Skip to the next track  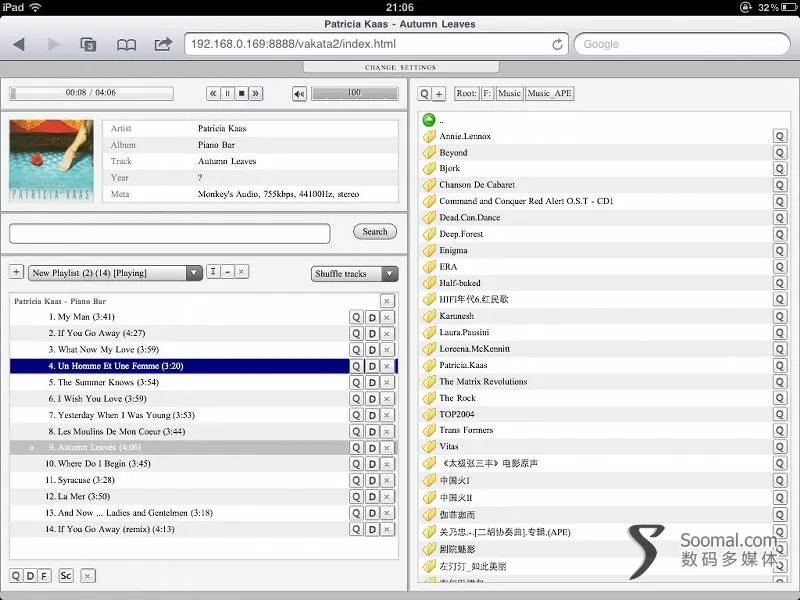pyautogui.click(x=256, y=93)
